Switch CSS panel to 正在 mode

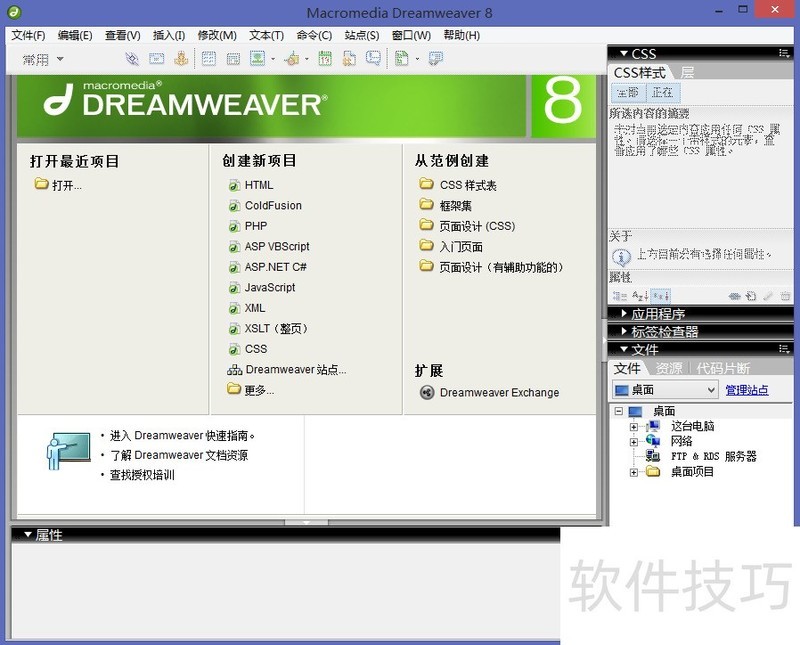click(x=662, y=92)
